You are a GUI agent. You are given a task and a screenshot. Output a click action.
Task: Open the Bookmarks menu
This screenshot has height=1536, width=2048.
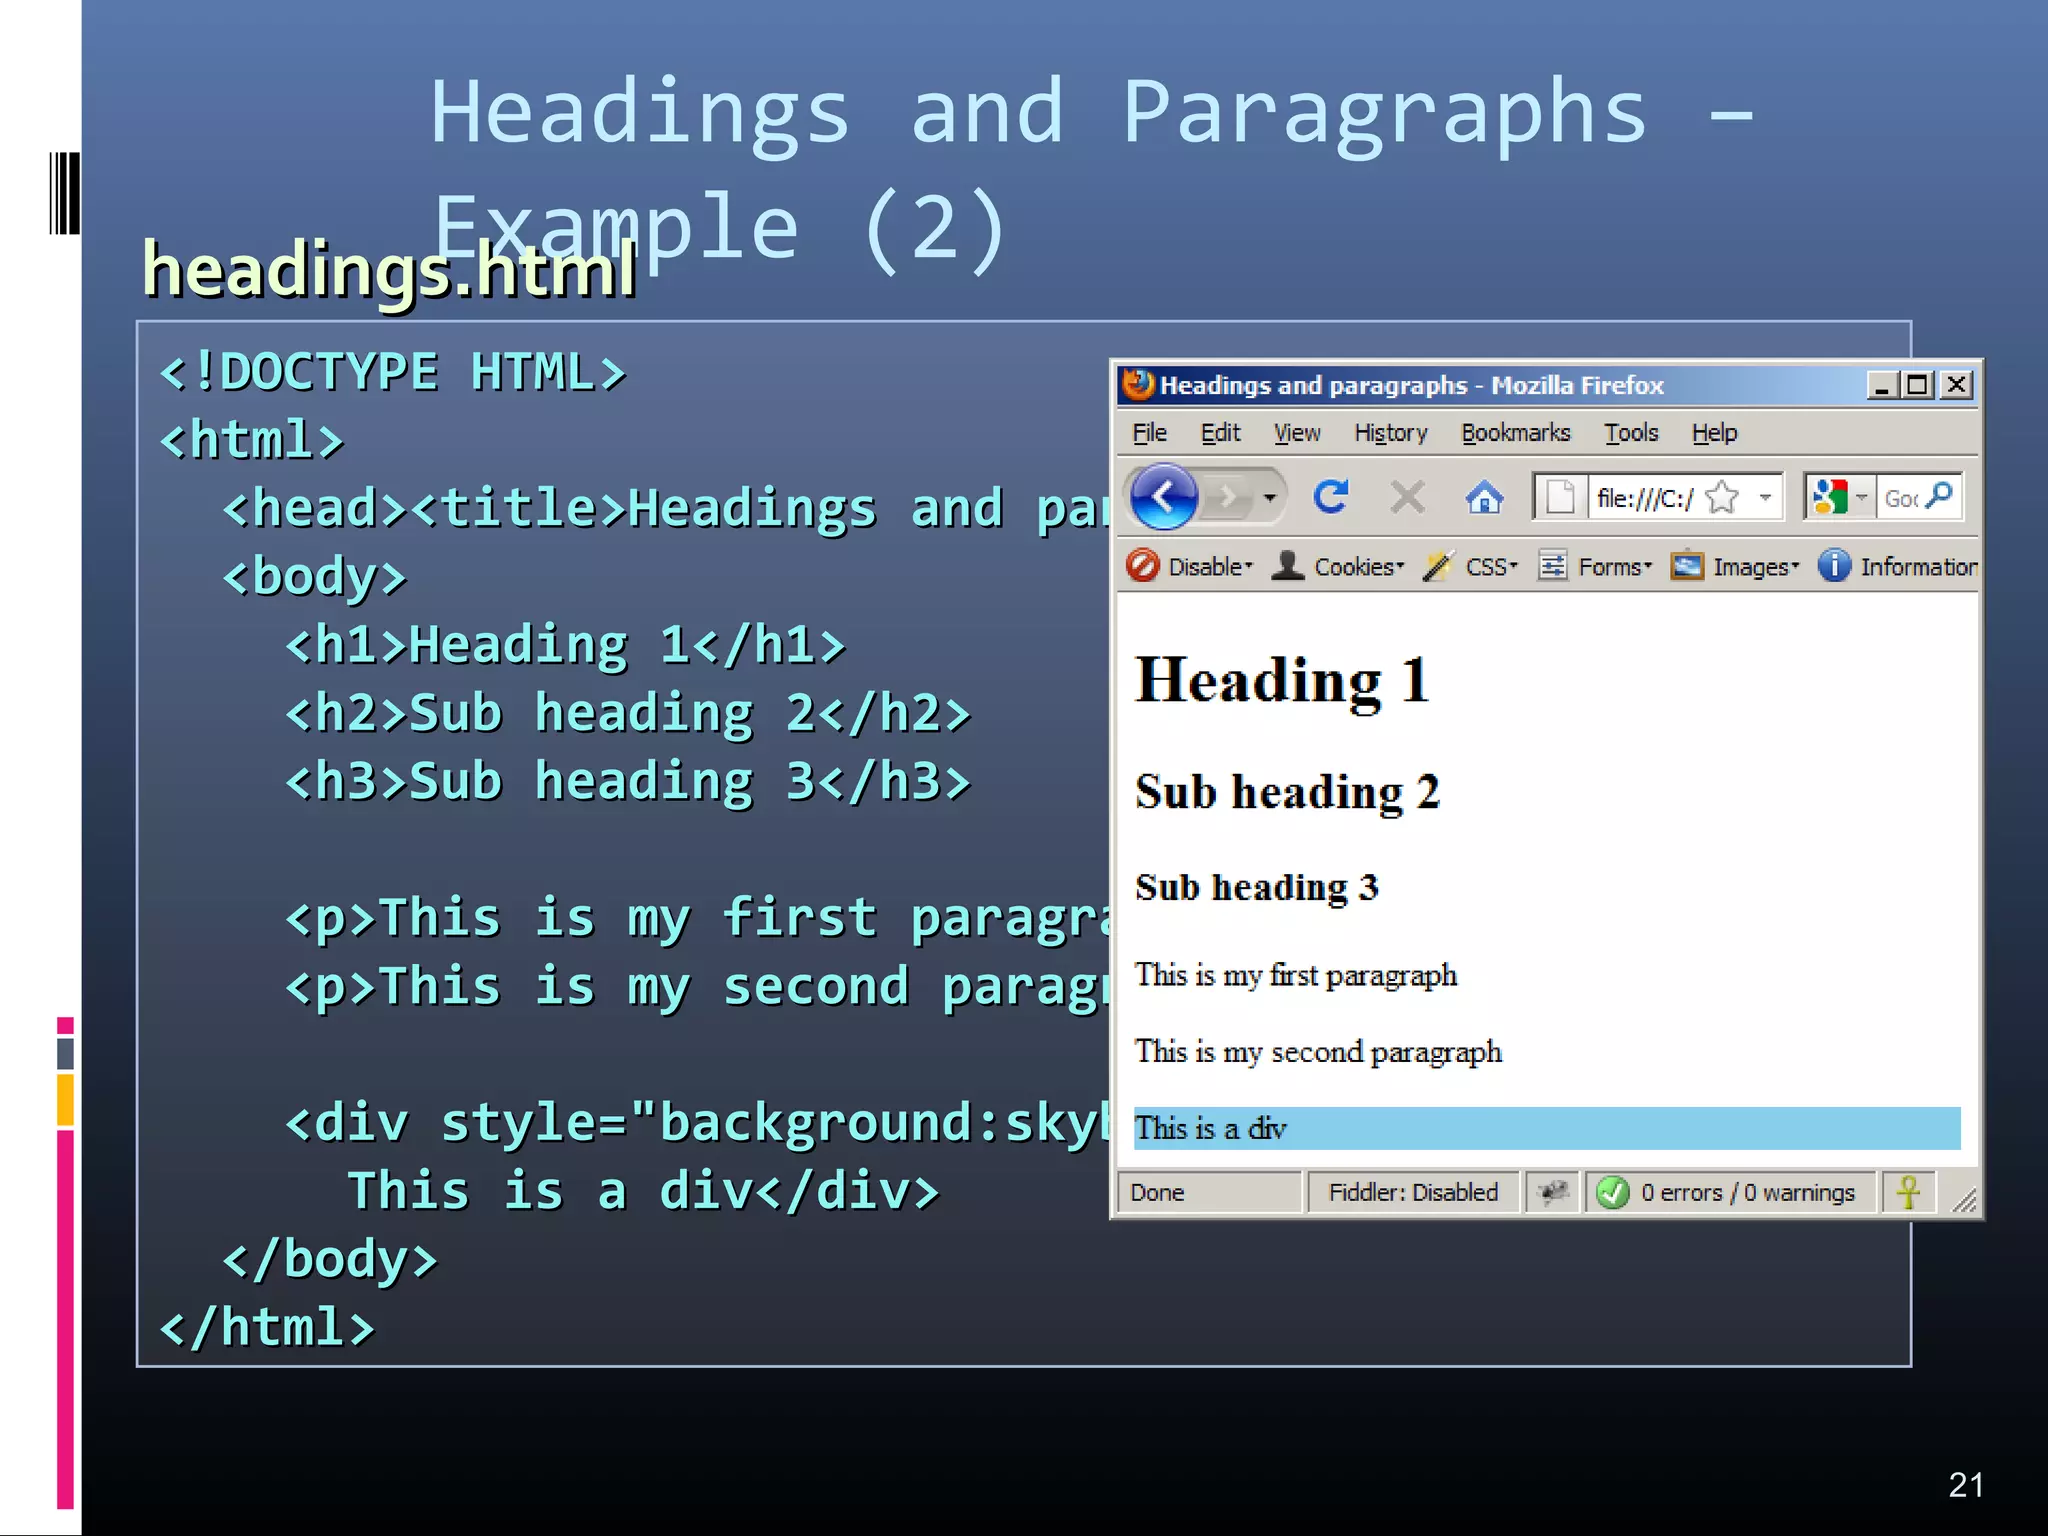1515,433
